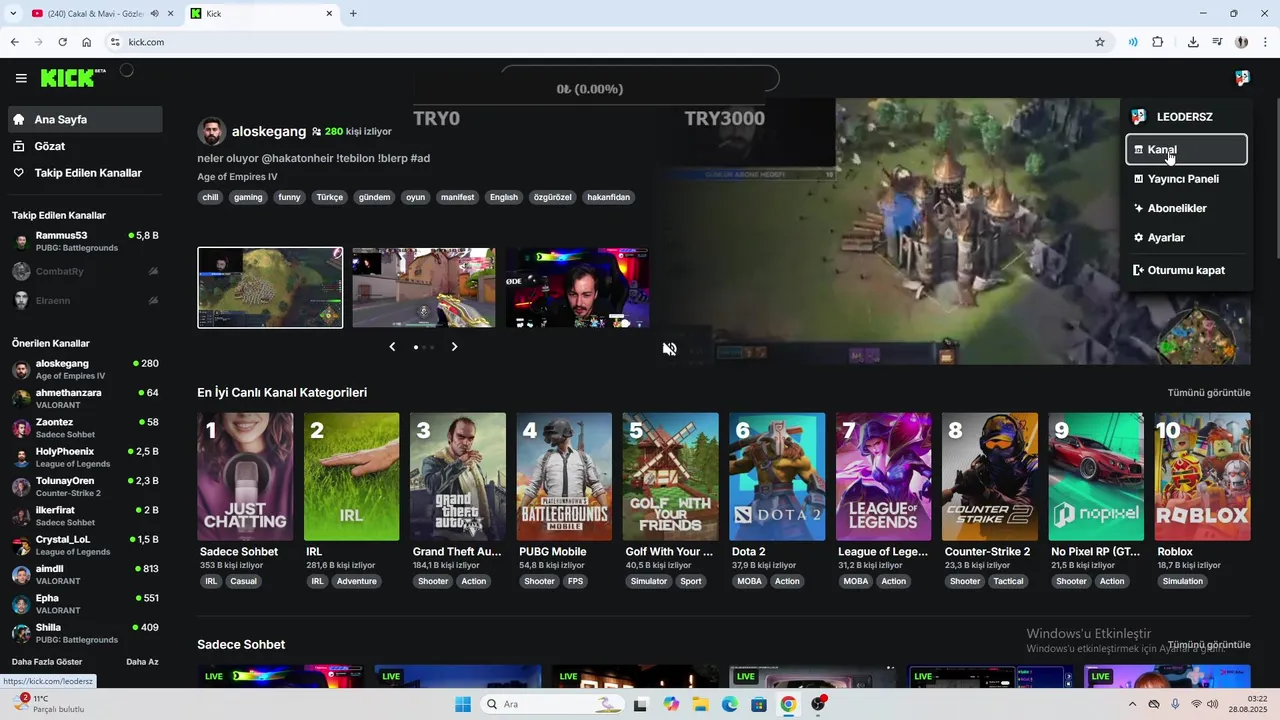Go to Ana Sayfa in sidebar
Screen dimensions: 1280x720
85,119
